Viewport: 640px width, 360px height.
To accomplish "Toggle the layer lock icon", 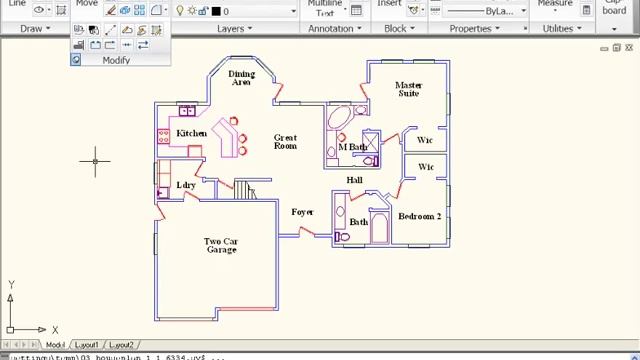I will tap(203, 11).
